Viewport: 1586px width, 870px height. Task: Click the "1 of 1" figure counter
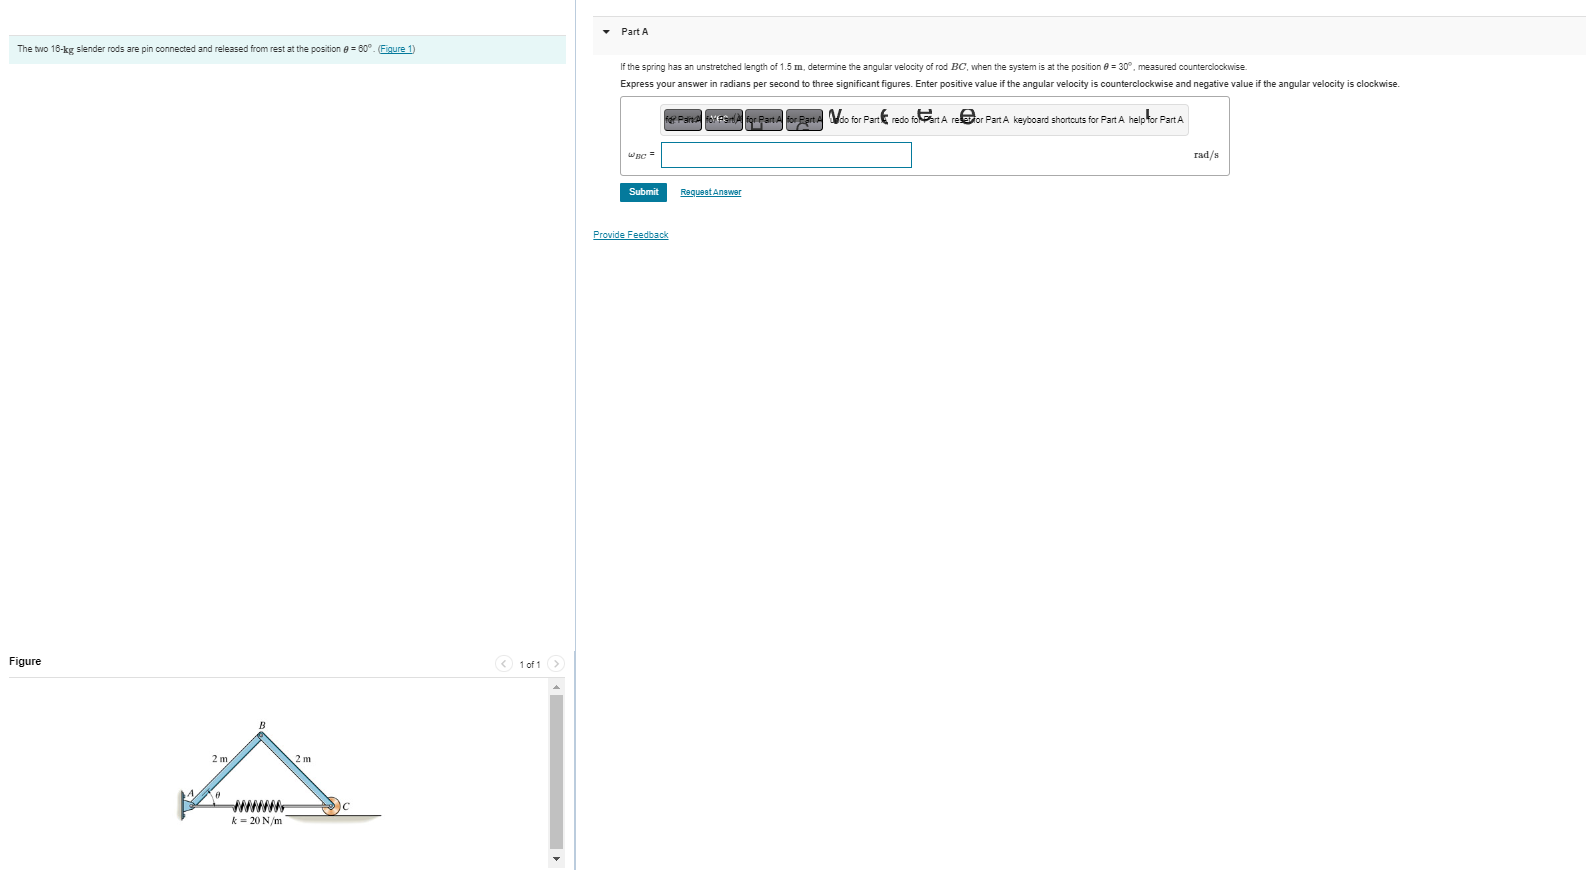click(x=530, y=665)
